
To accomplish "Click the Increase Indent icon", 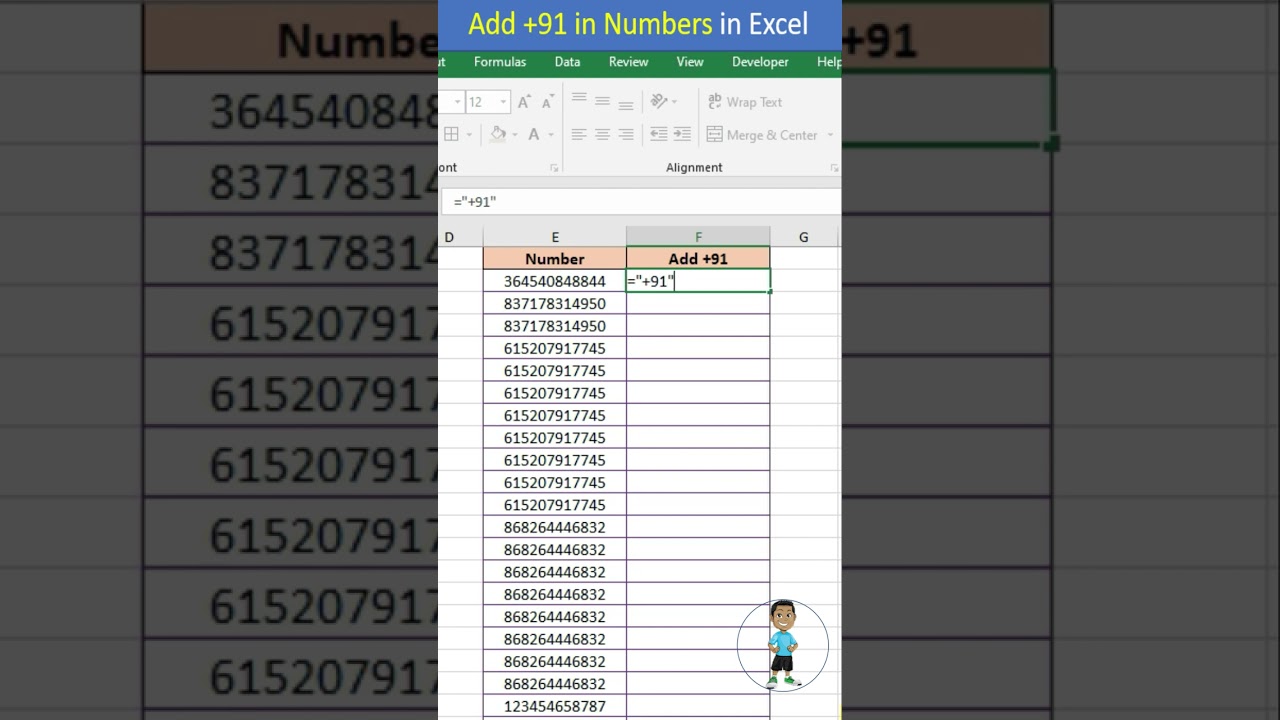I will (682, 134).
